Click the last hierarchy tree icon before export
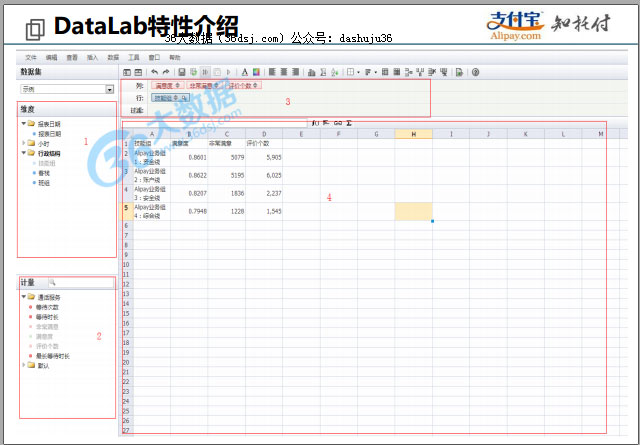The image size is (640, 445). click(x=444, y=72)
